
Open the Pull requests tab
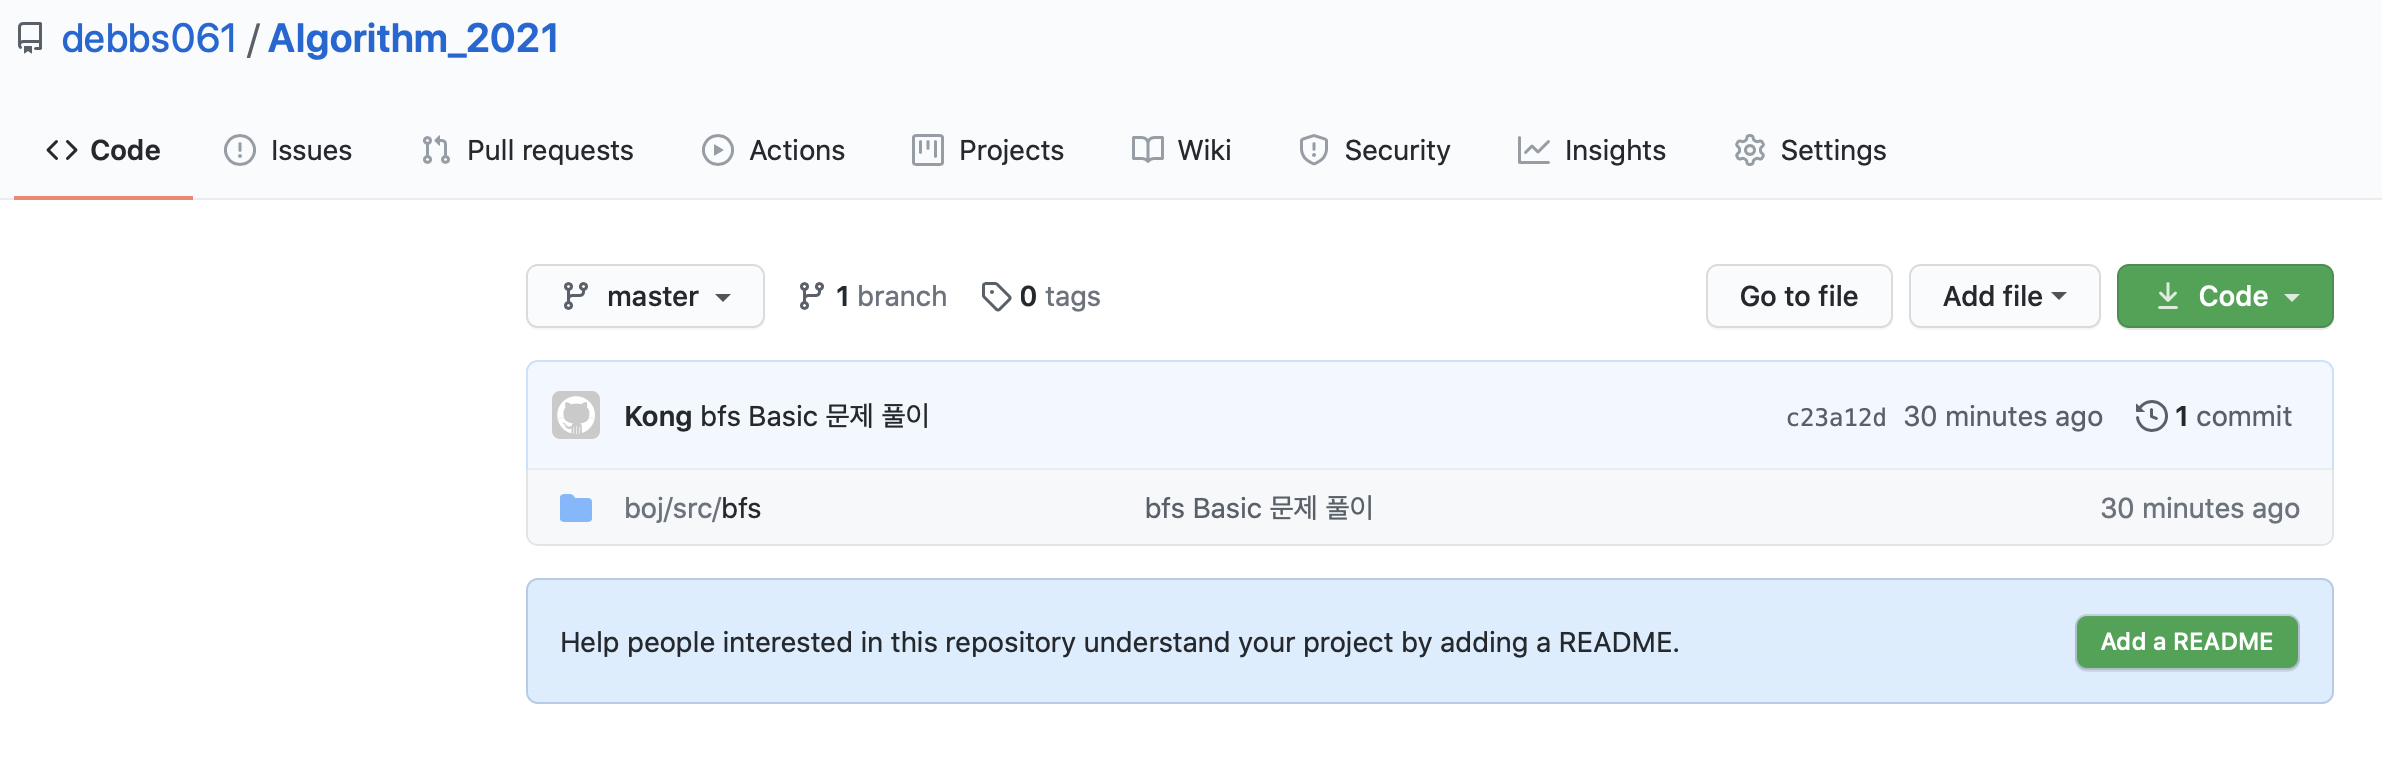tap(528, 150)
